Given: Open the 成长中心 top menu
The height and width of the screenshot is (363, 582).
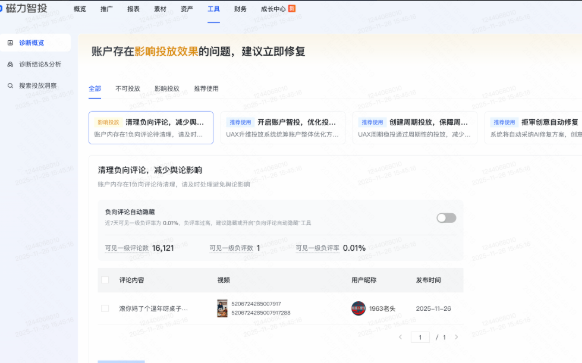Looking at the screenshot, I should click(x=273, y=9).
